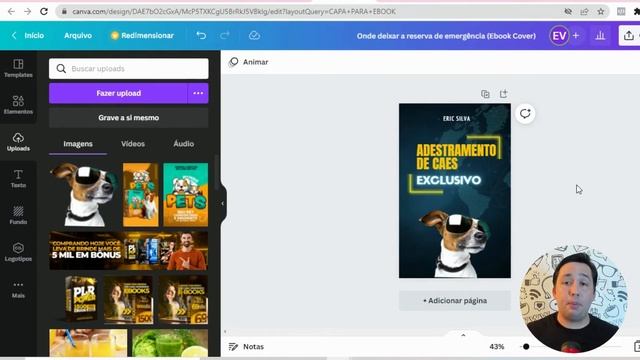640x360 pixels.
Task: Click the EXCLUSIVO text on canvas
Action: 449,180
